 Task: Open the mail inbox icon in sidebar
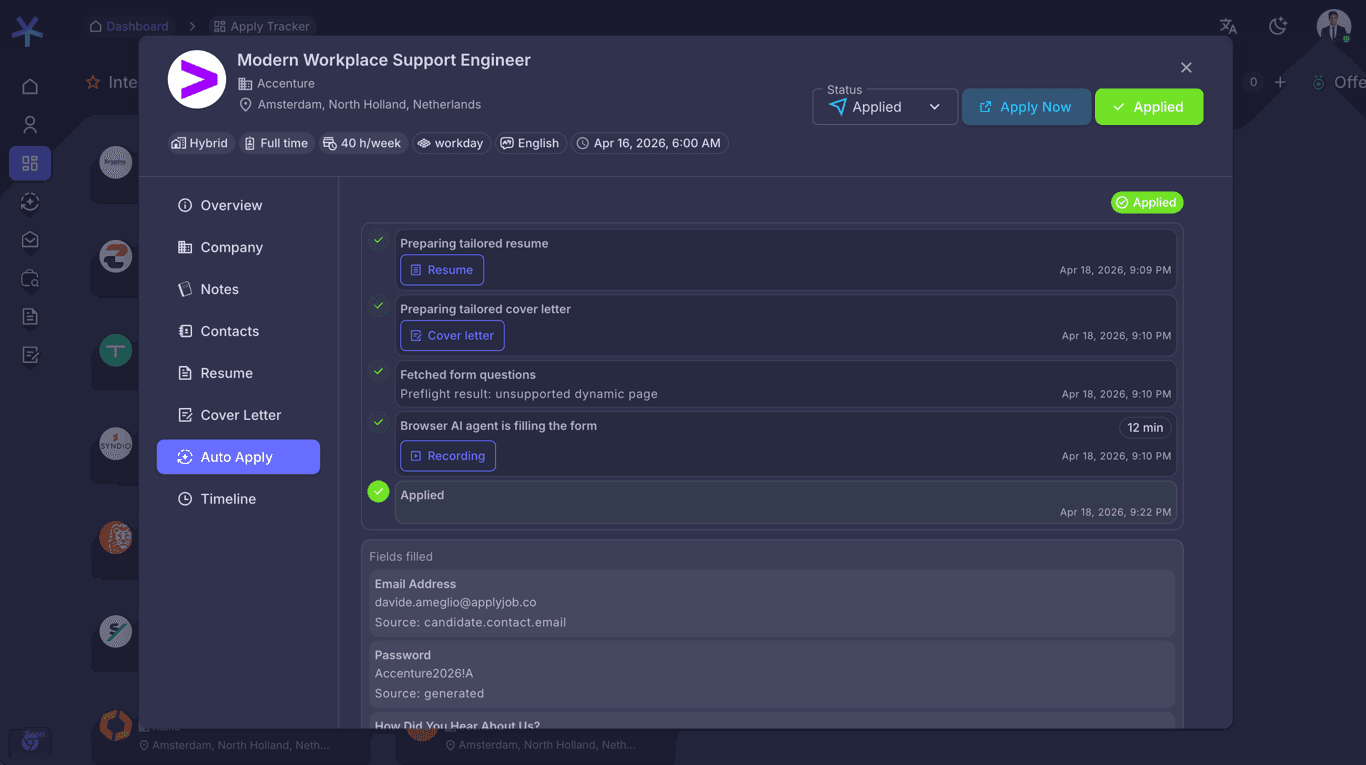[30, 240]
